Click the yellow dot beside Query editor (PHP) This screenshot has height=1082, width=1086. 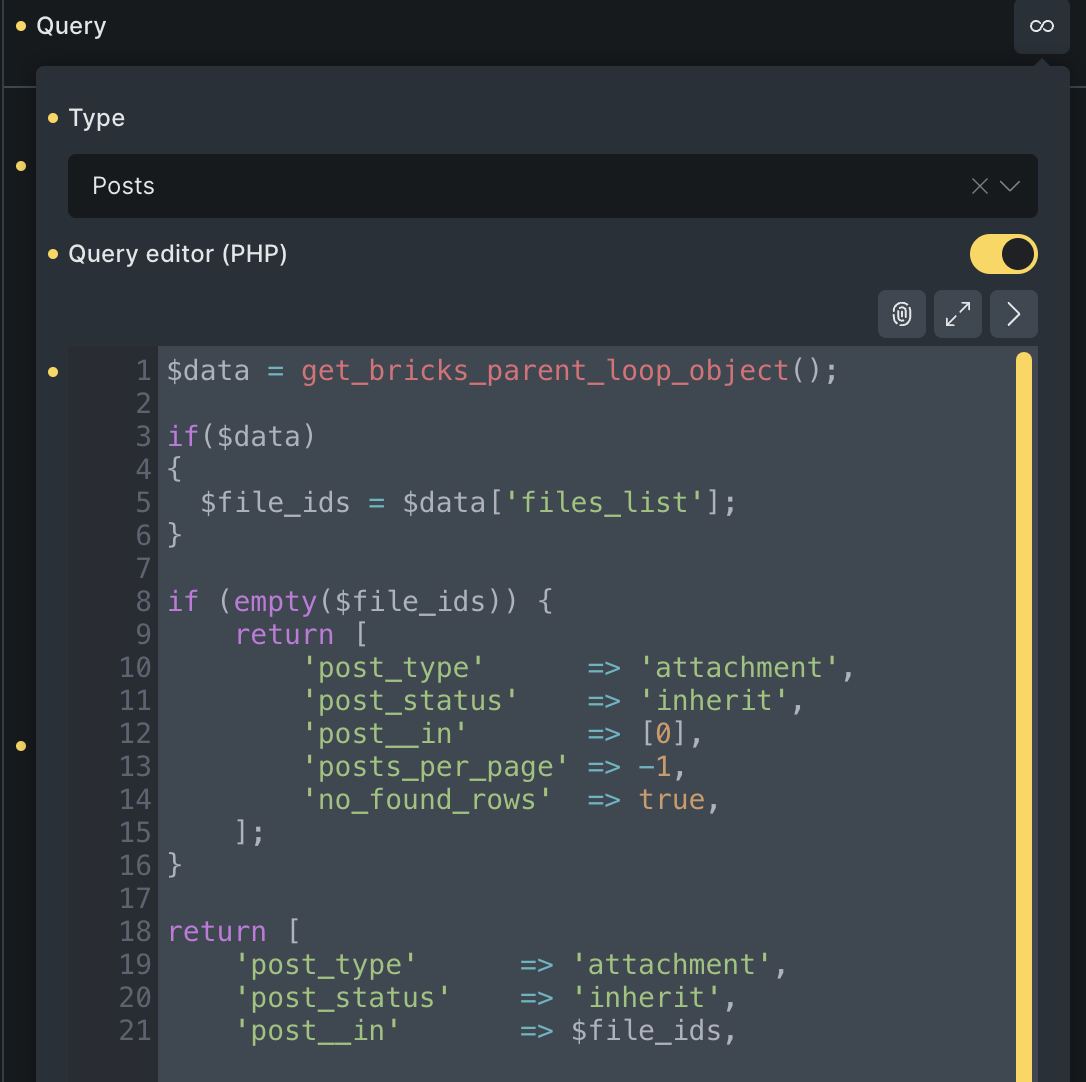tap(53, 255)
